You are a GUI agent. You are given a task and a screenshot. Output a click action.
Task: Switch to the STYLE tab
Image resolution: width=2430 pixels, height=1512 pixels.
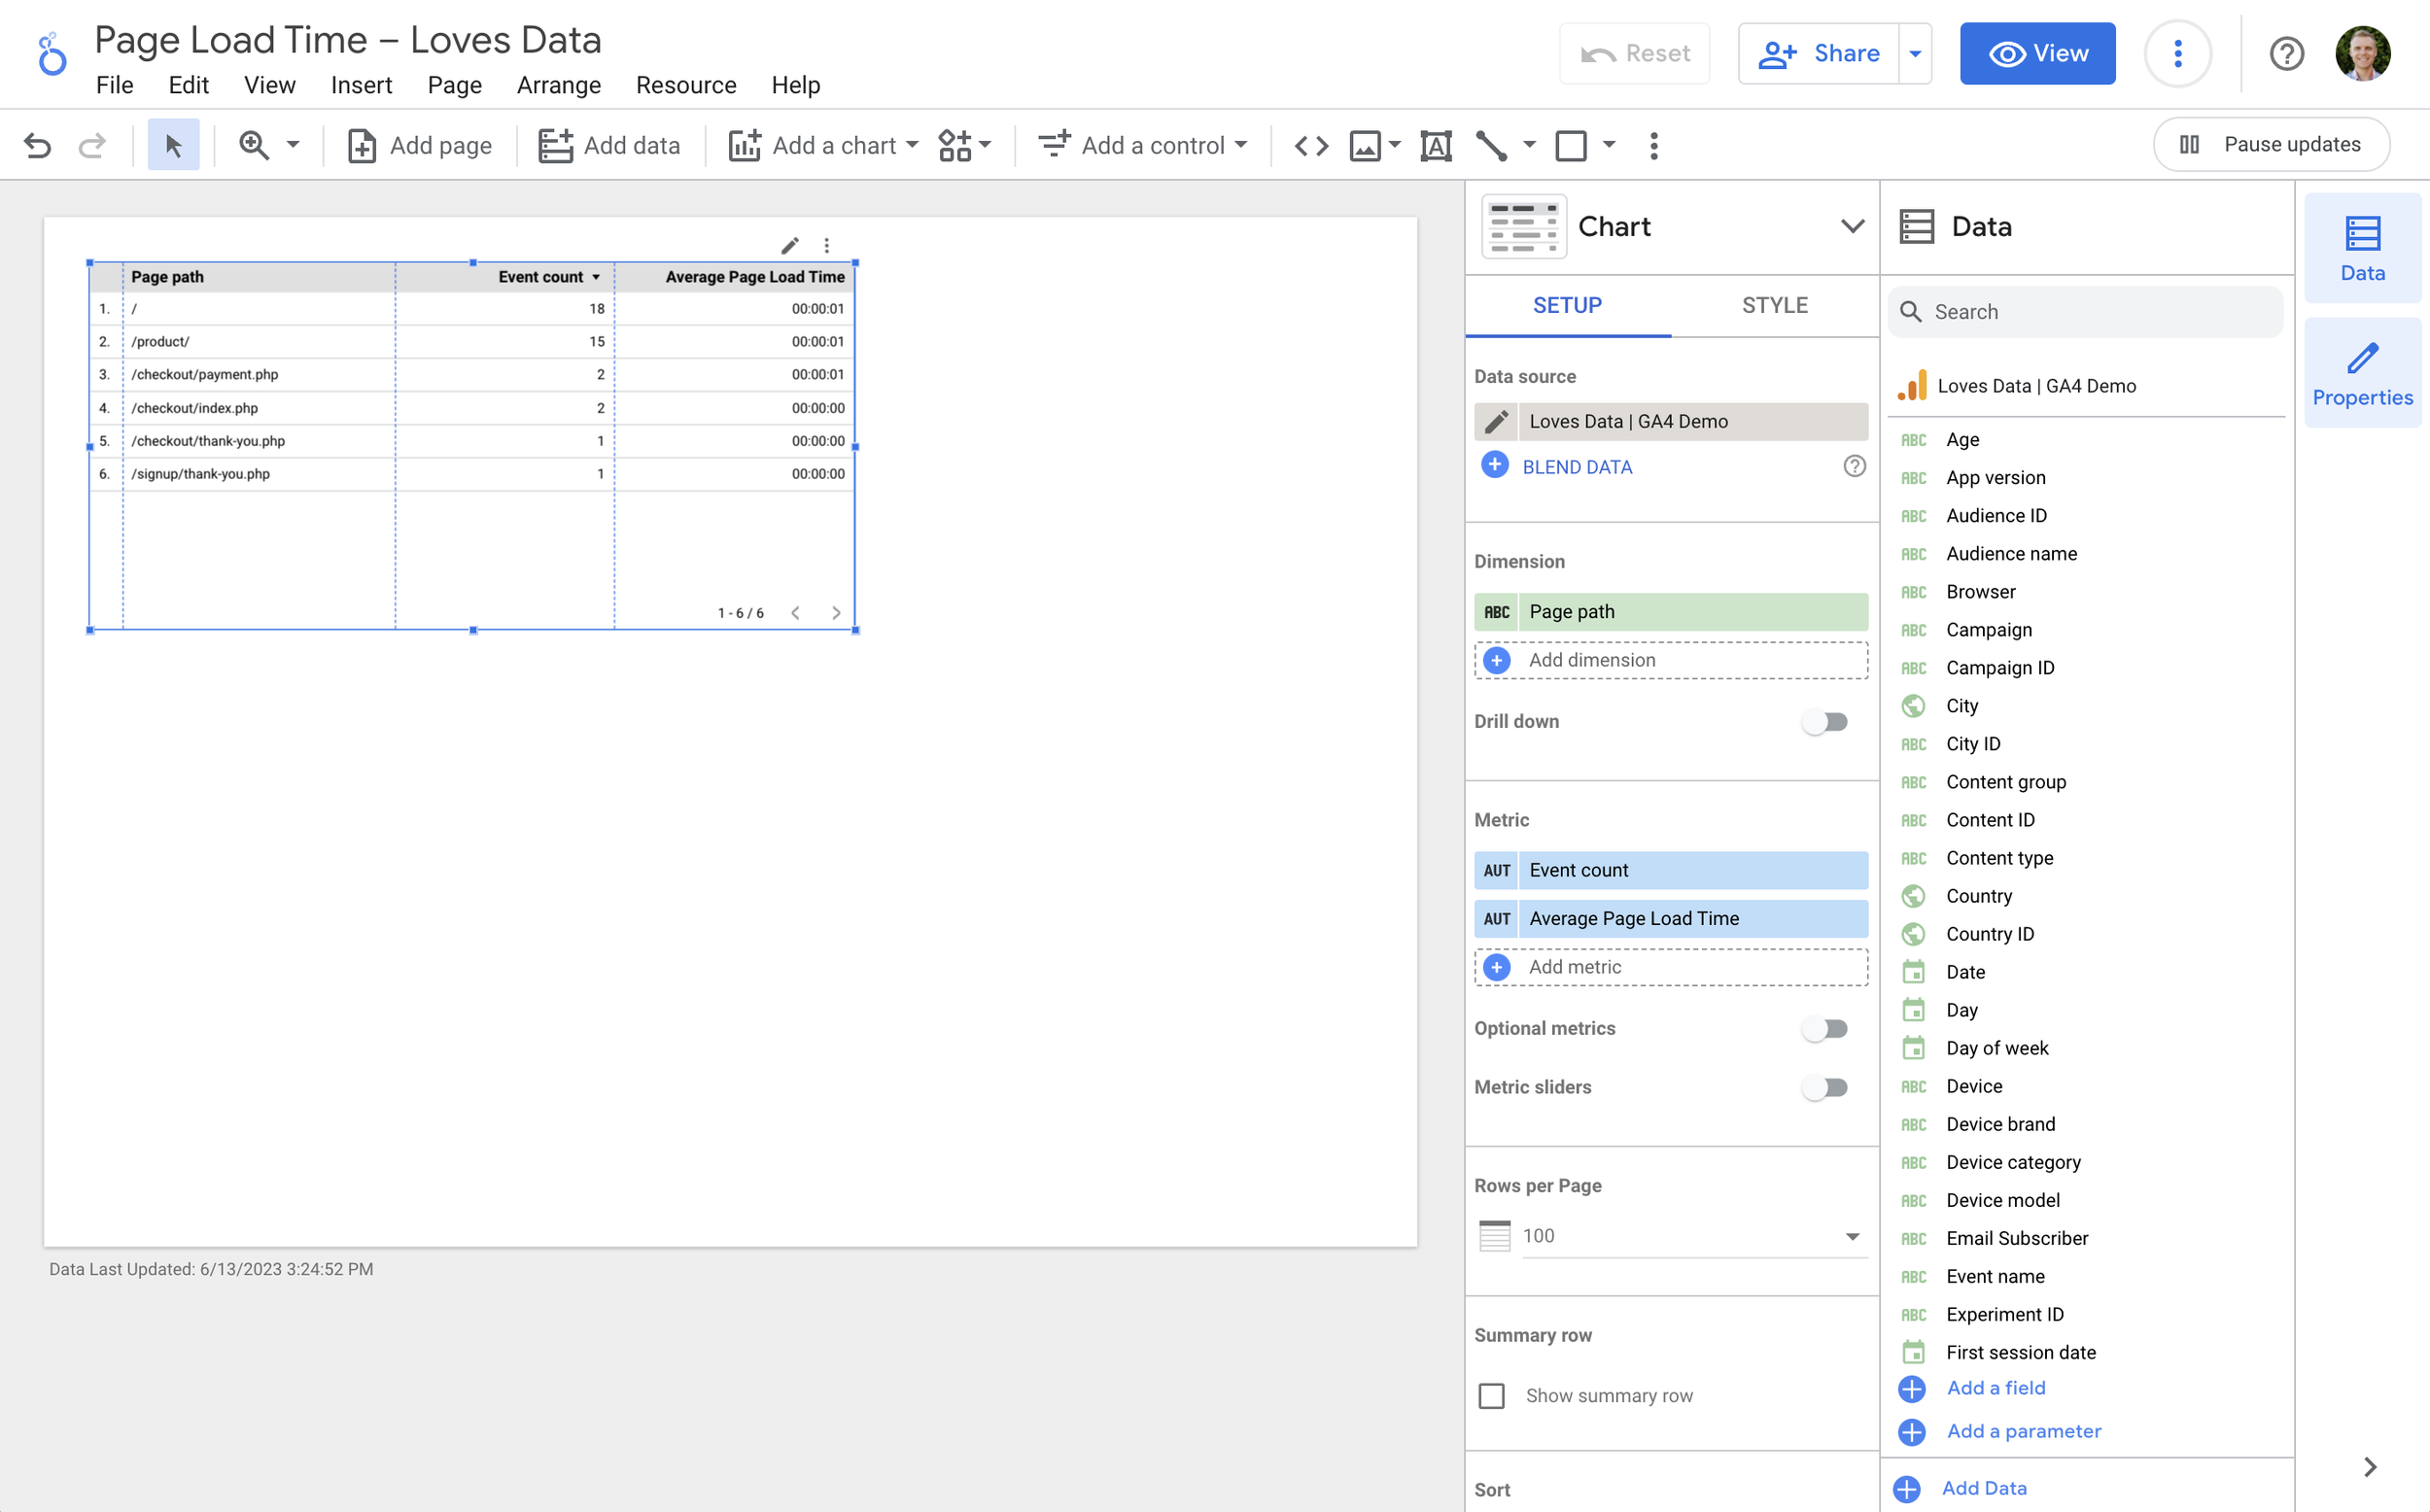[x=1774, y=305]
